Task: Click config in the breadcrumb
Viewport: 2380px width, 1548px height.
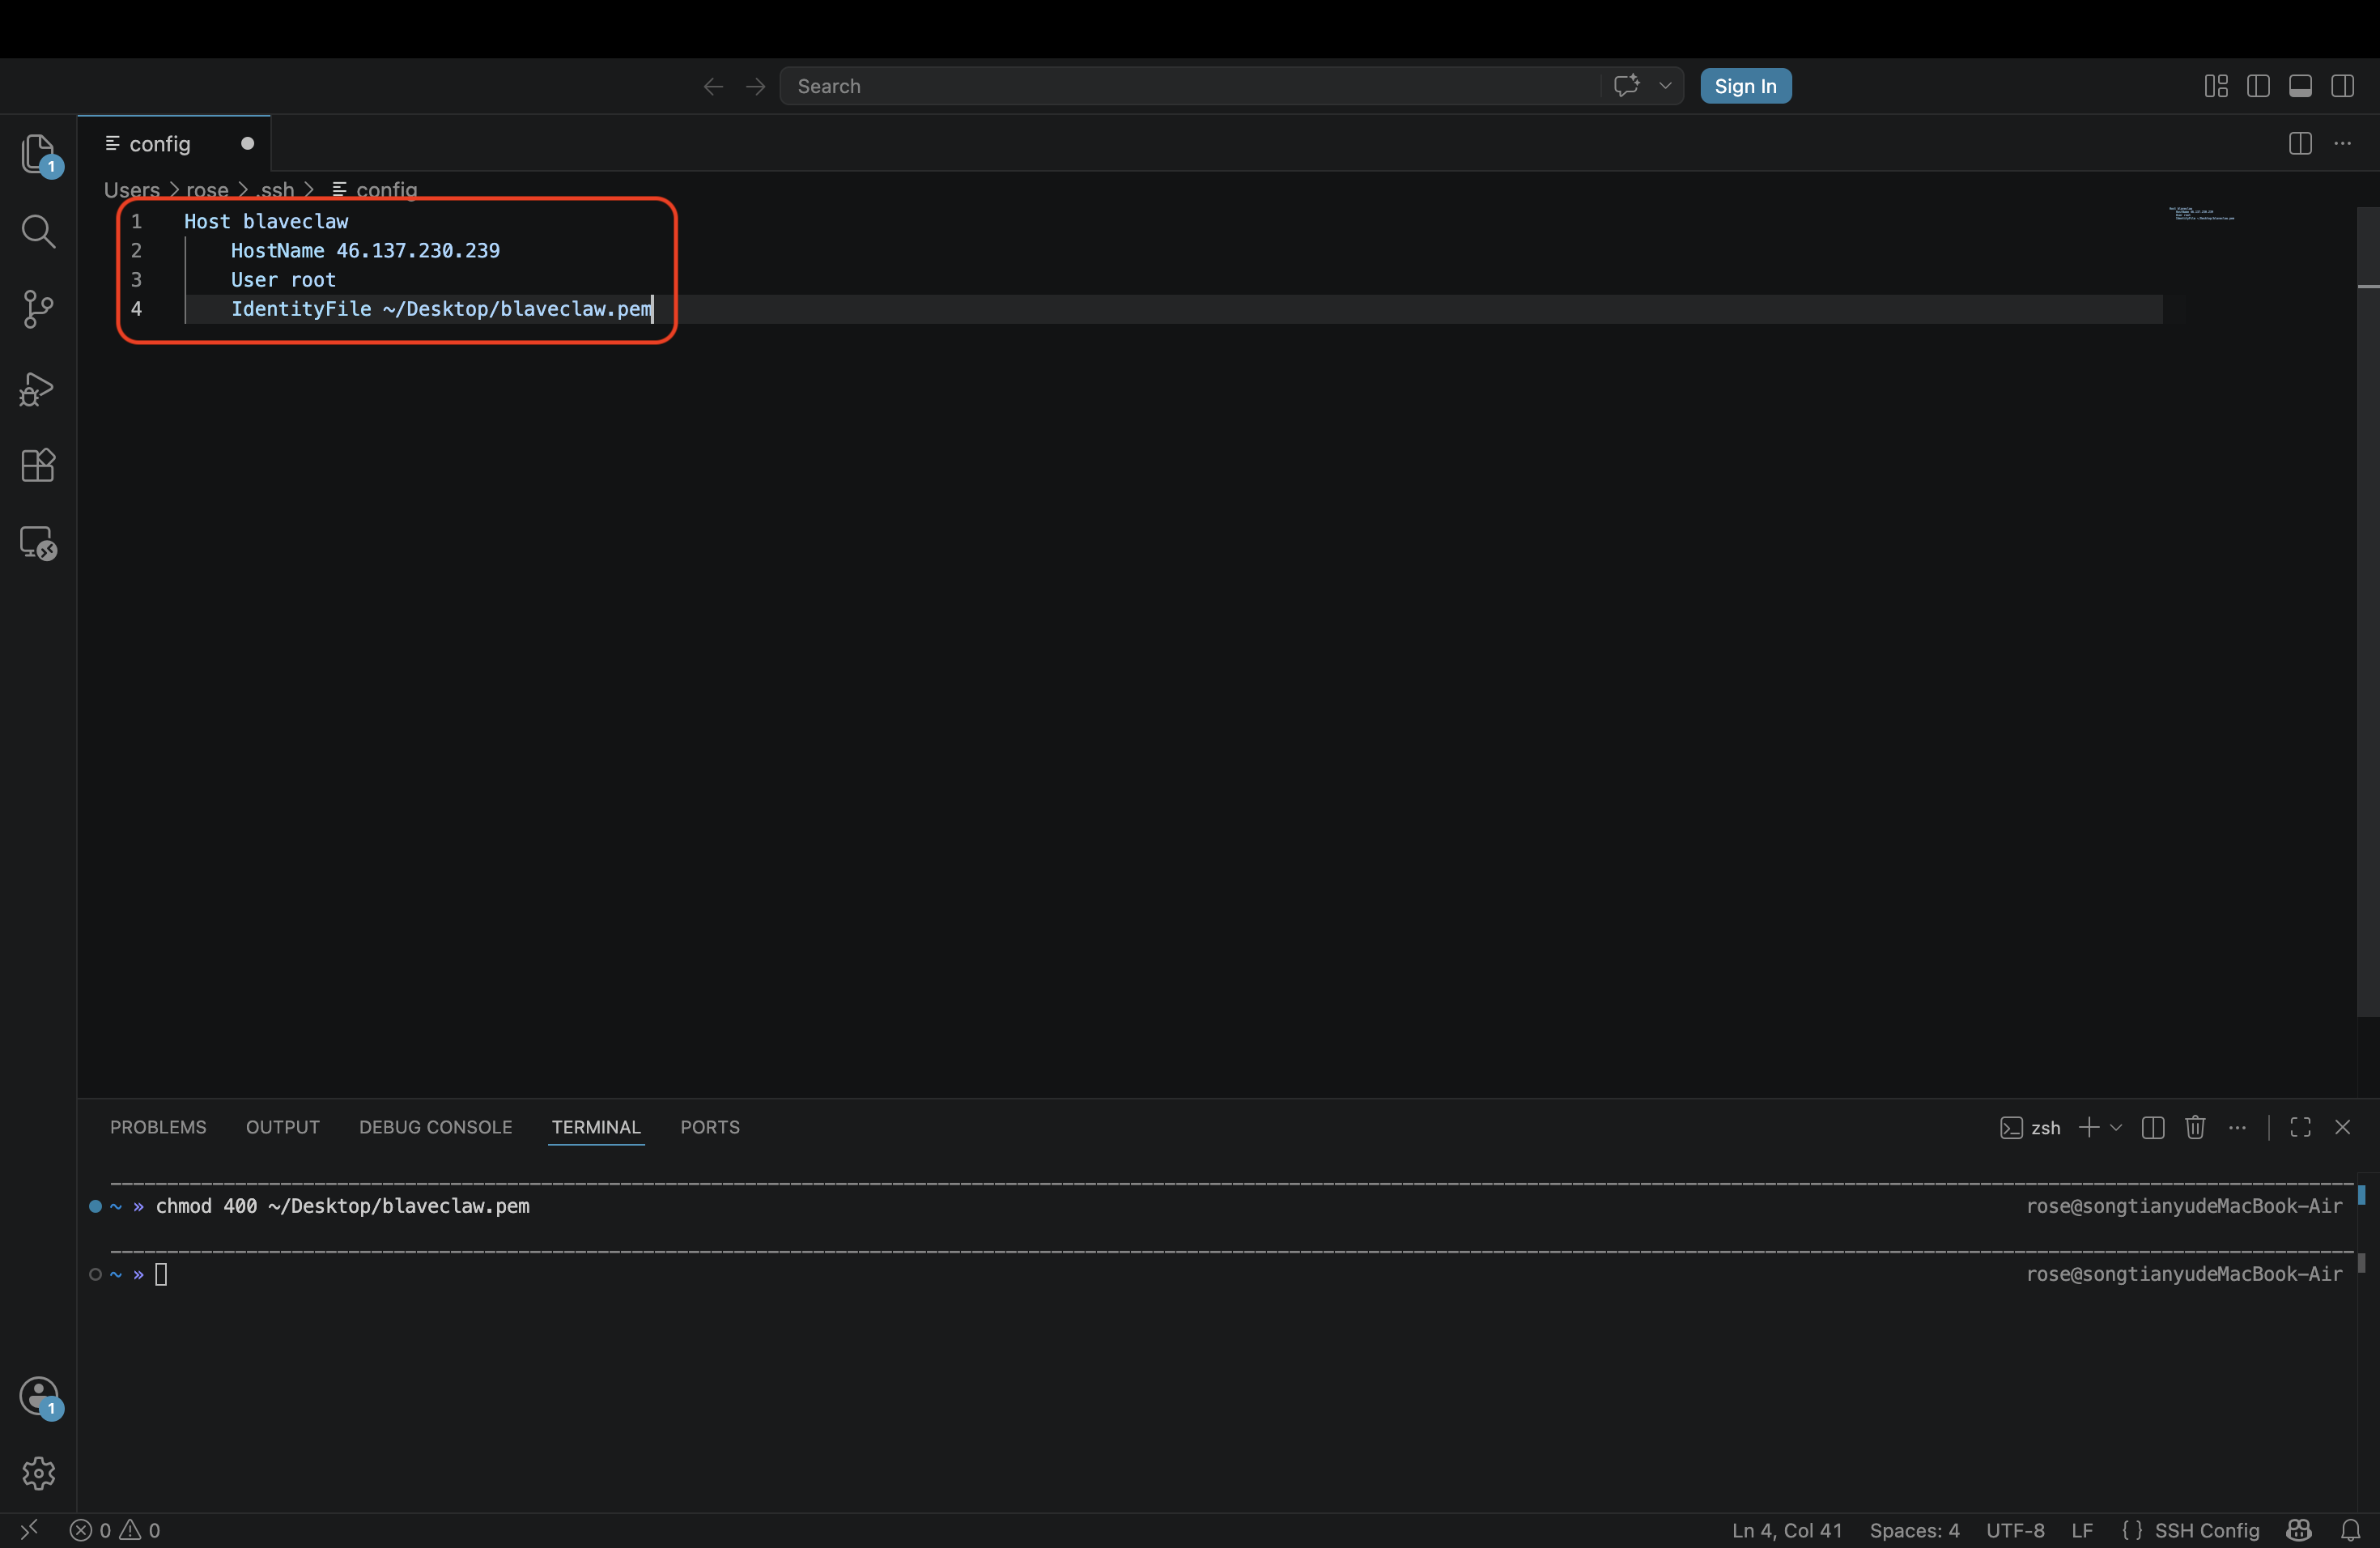Action: [x=375, y=189]
